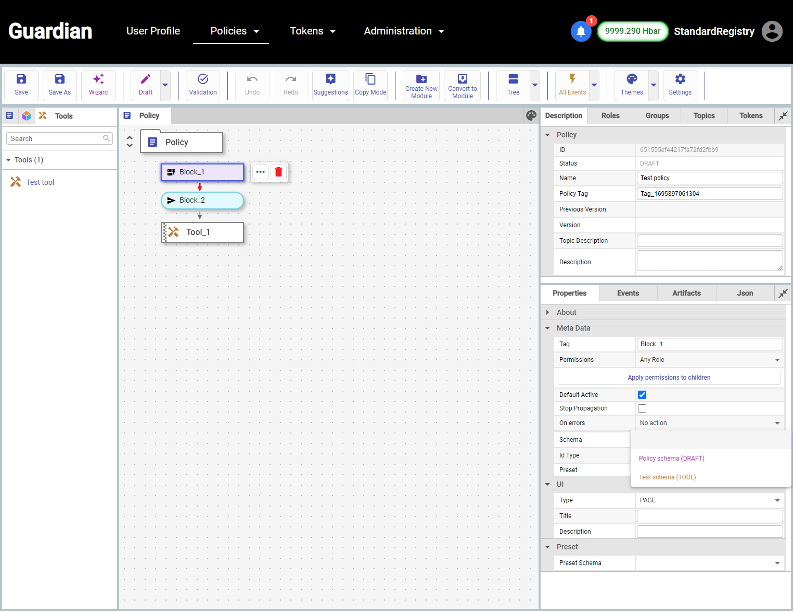Viewport: 794px width, 612px height.
Task: Delete Block_1 with the red trash icon
Action: click(279, 172)
